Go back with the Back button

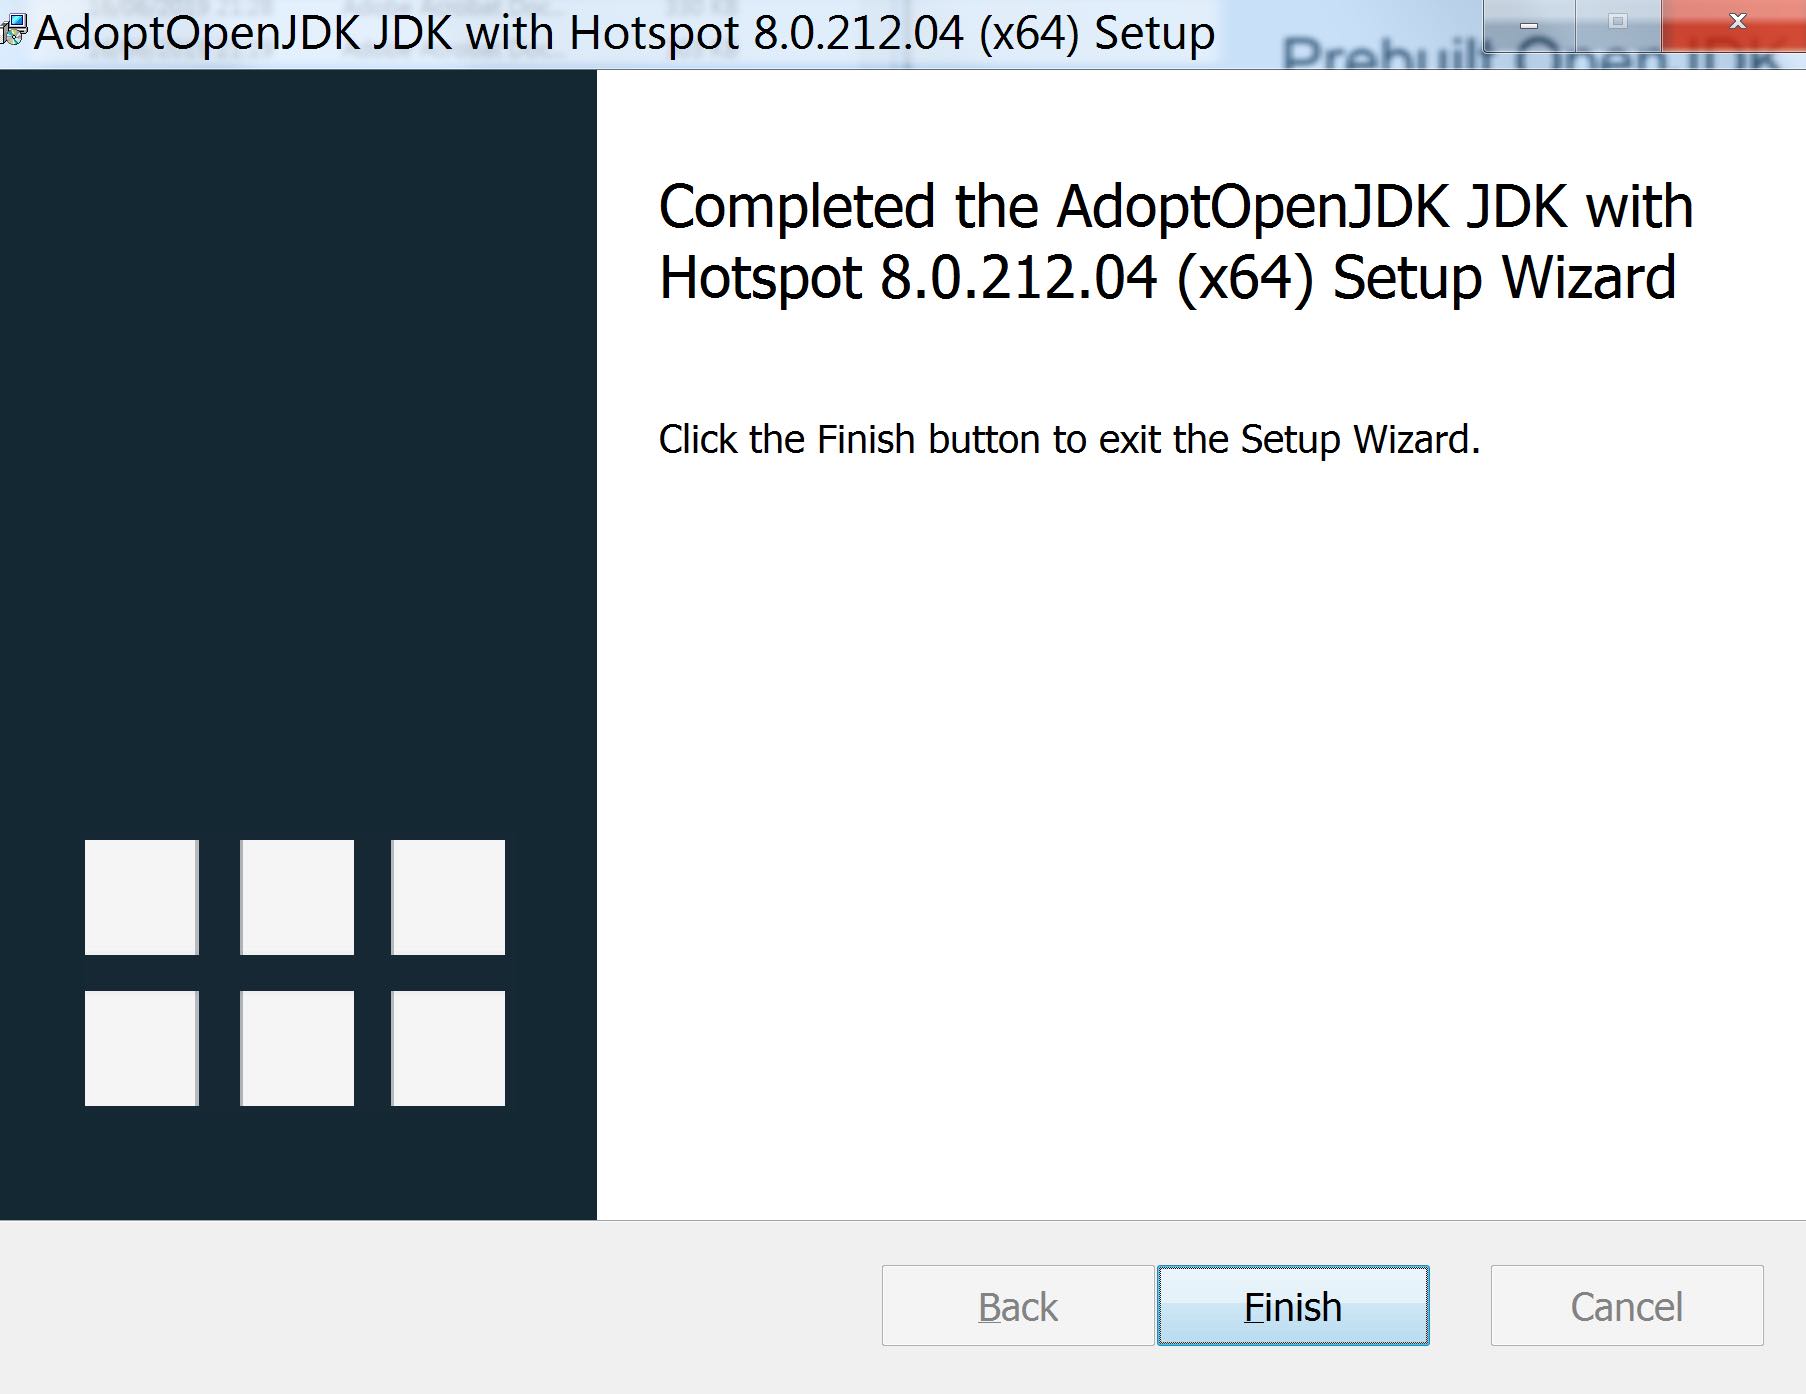tap(1018, 1305)
